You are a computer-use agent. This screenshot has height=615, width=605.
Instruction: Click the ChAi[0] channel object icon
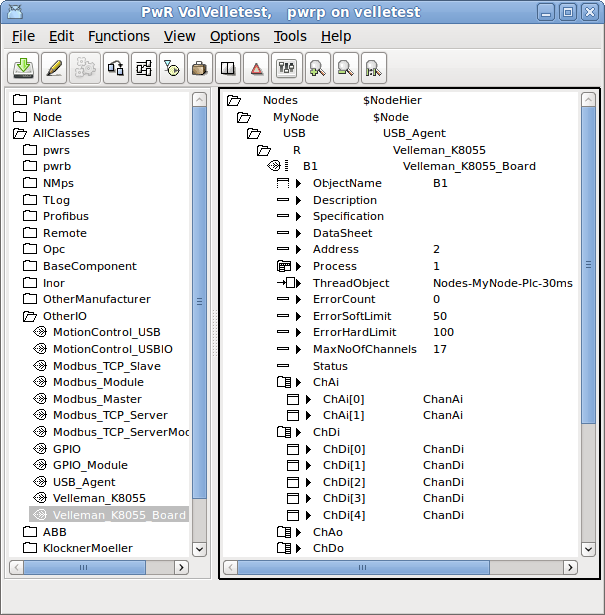click(293, 399)
